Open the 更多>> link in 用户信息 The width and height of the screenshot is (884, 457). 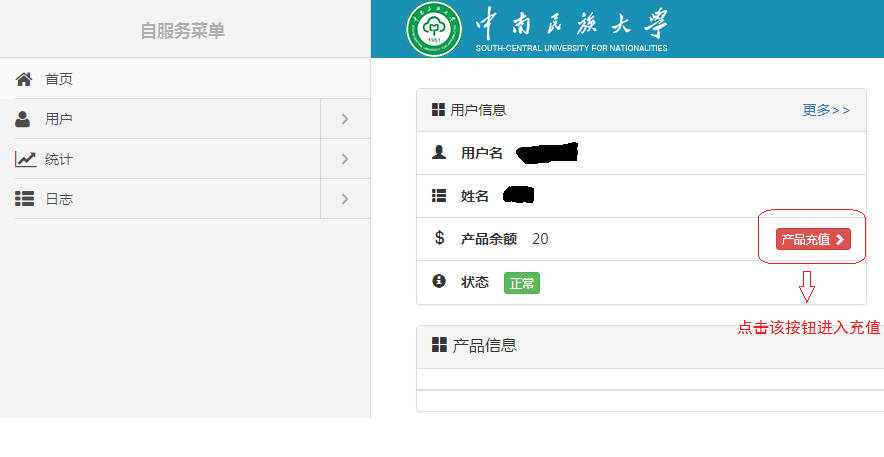coord(826,110)
